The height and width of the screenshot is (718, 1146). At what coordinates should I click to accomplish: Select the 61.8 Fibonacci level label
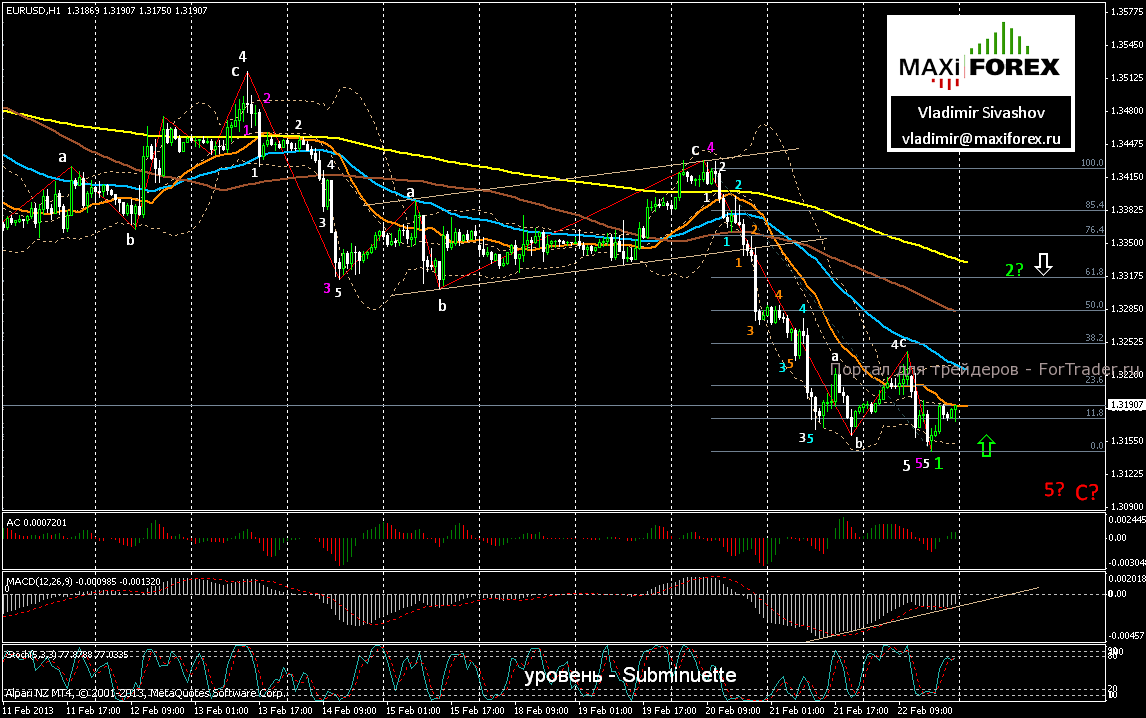[x=1094, y=272]
